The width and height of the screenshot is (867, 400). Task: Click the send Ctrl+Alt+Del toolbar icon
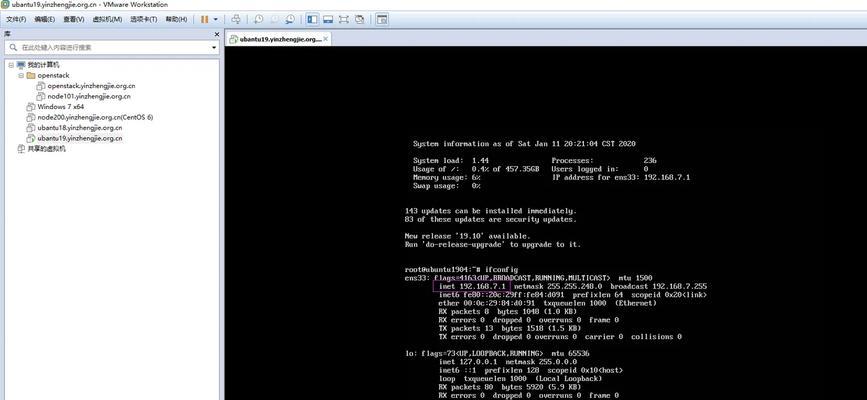tap(236, 19)
